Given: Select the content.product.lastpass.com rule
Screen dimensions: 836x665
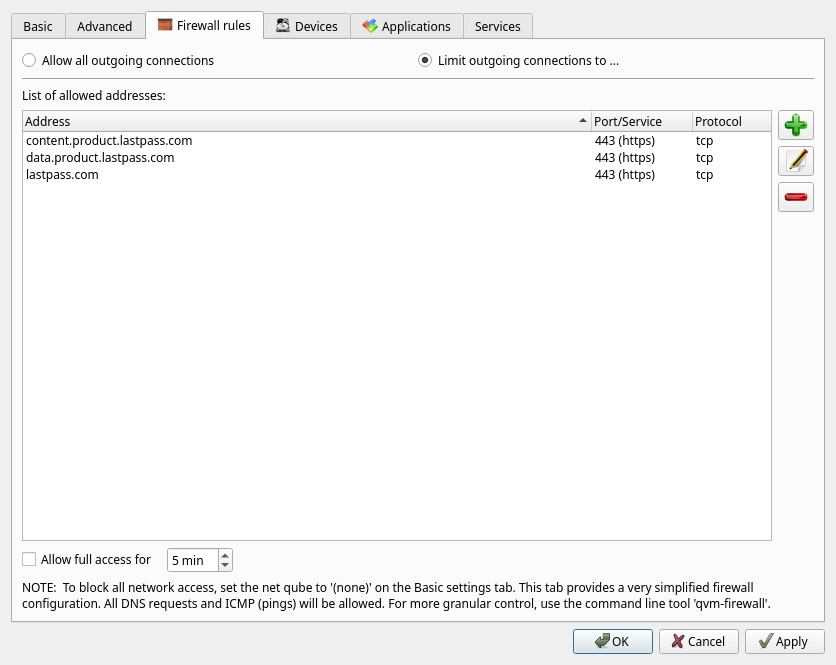Looking at the screenshot, I should click(397, 141).
